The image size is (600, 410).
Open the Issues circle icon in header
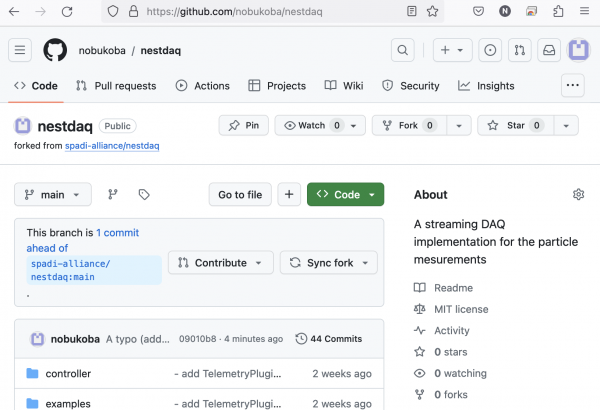(x=490, y=50)
